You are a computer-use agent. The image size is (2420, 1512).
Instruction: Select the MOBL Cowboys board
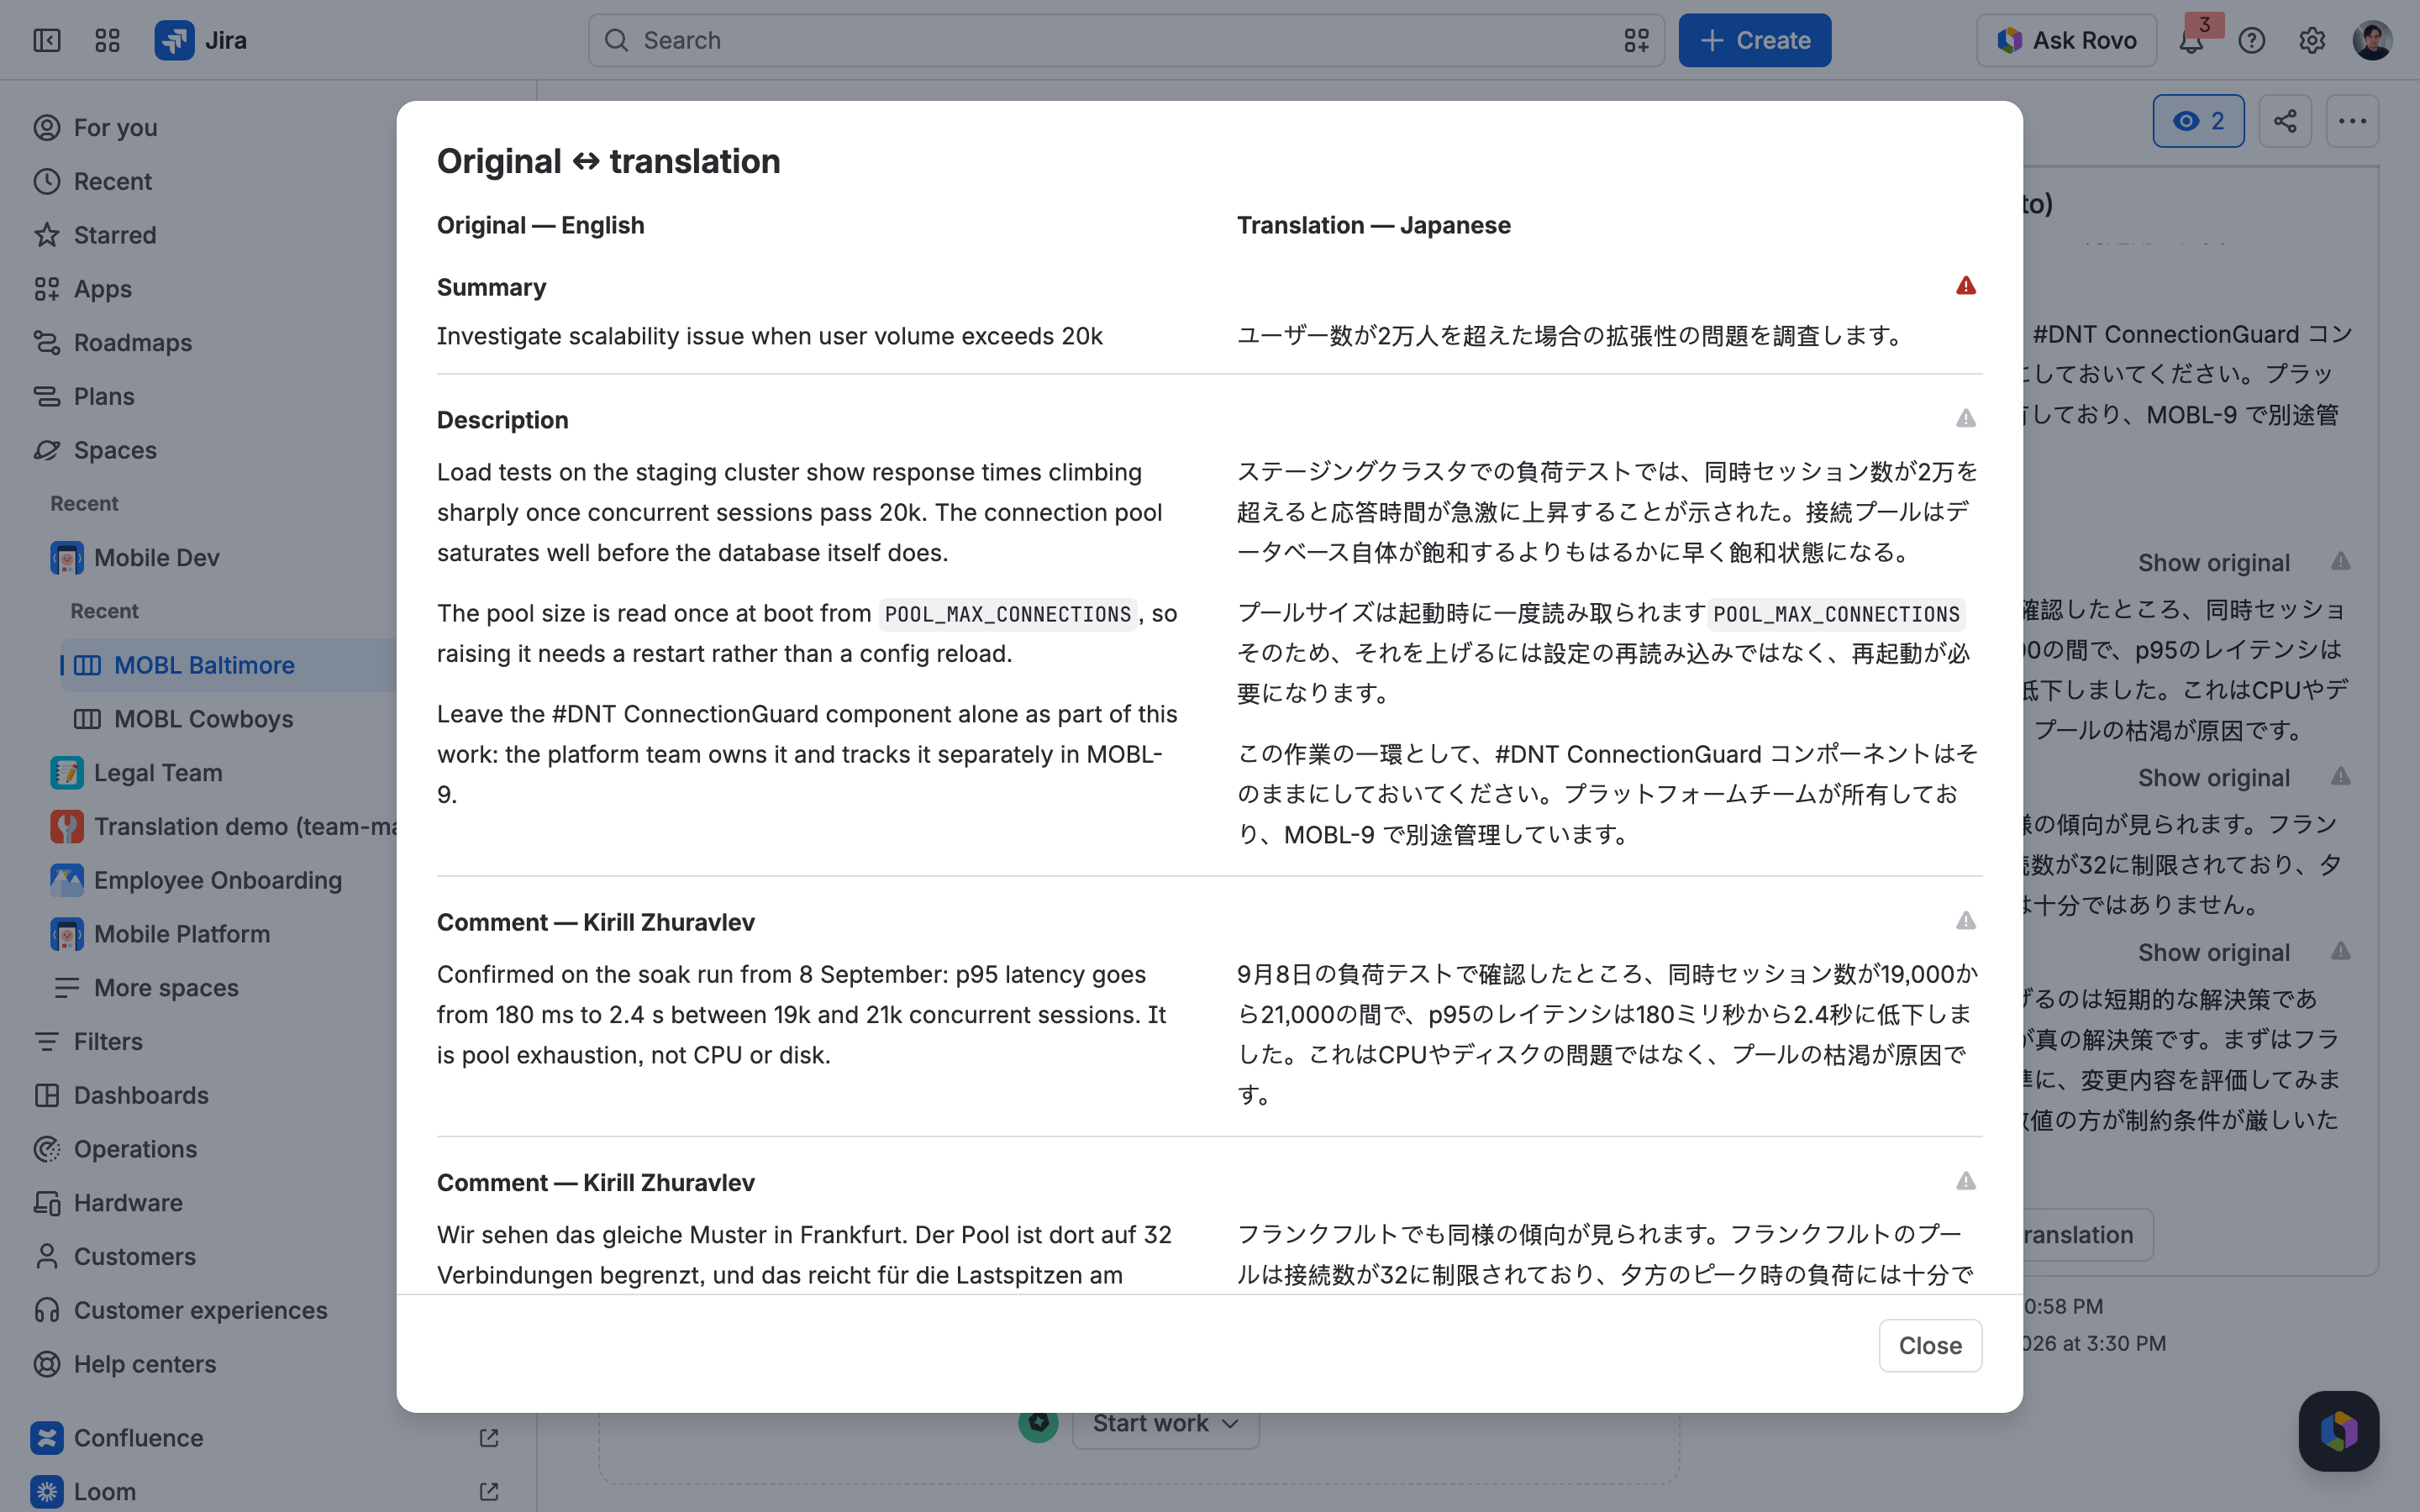[x=203, y=719]
